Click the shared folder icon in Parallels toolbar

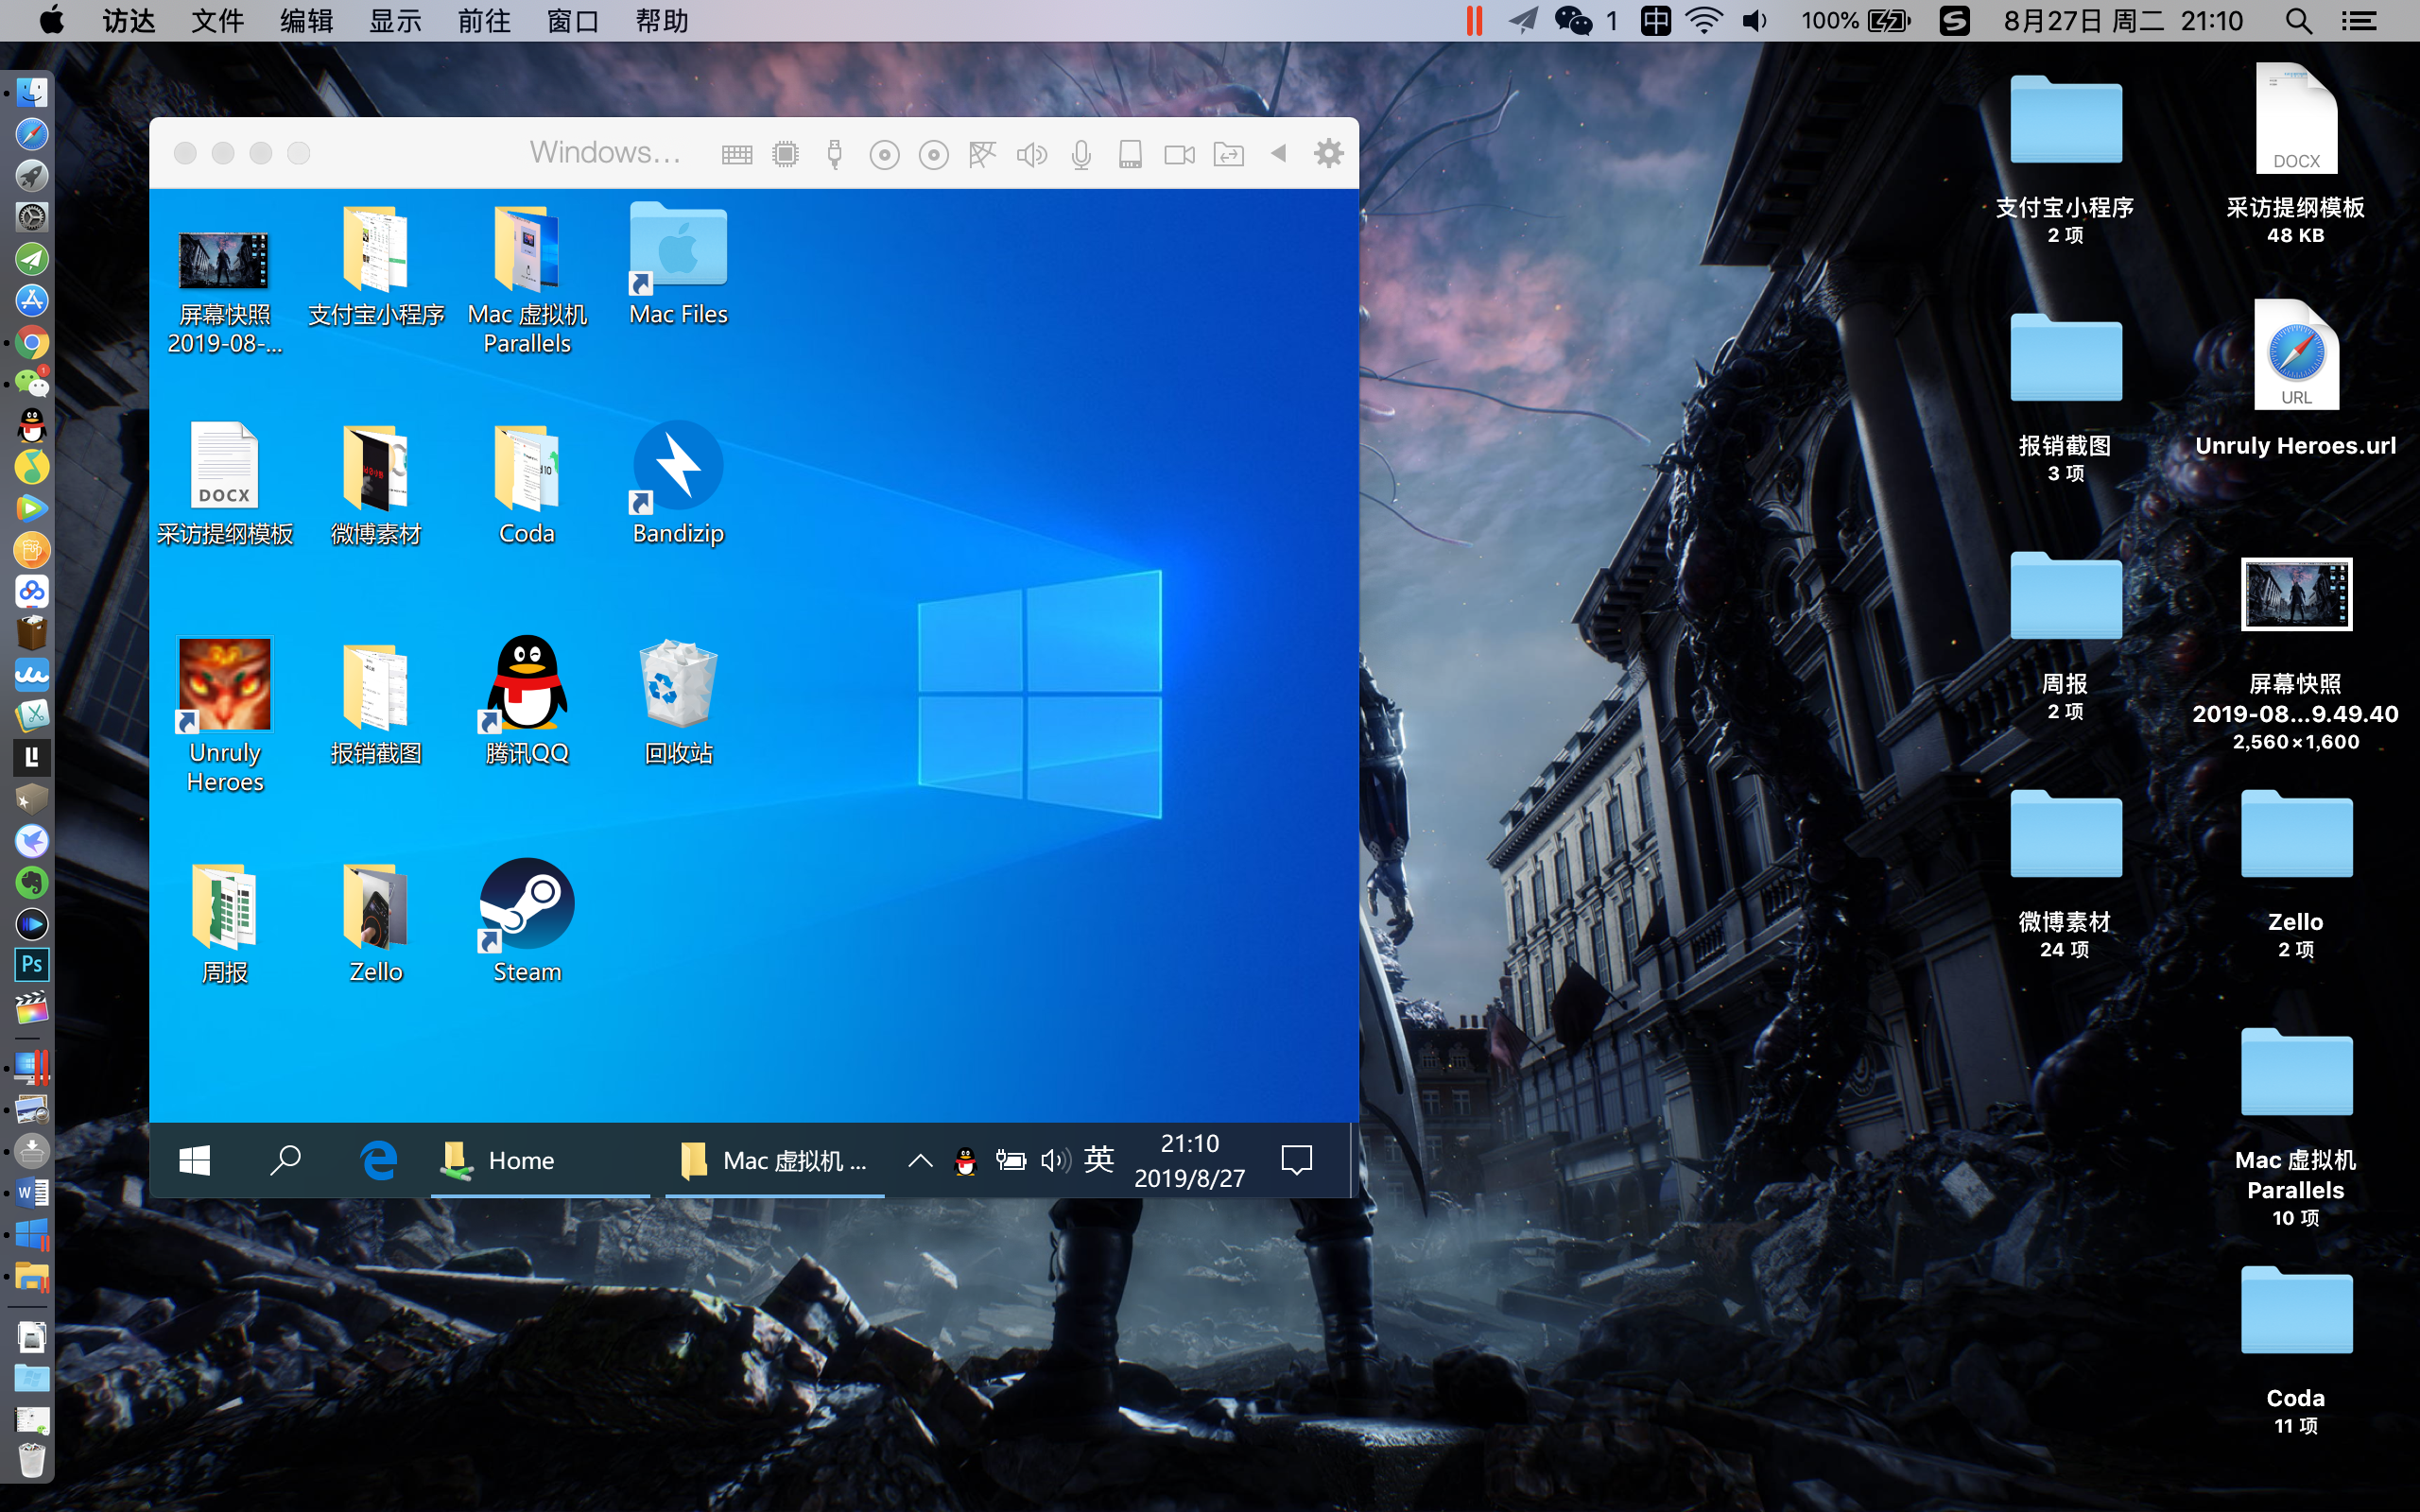tap(1228, 154)
